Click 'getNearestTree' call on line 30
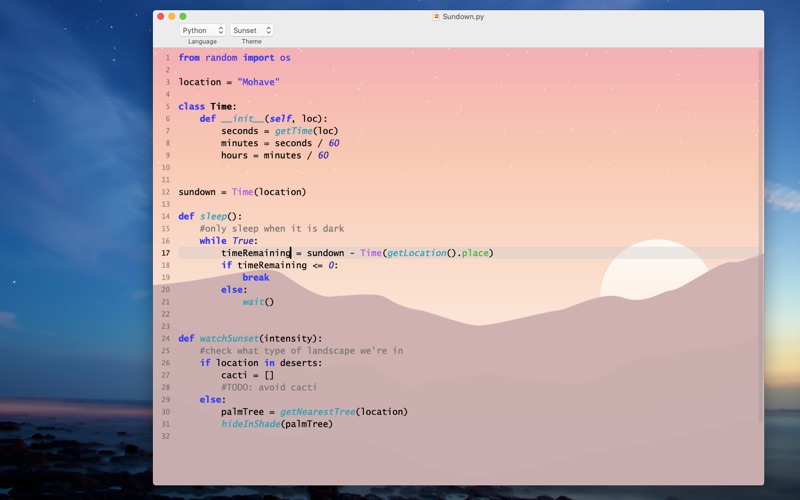This screenshot has width=800, height=500. (317, 412)
